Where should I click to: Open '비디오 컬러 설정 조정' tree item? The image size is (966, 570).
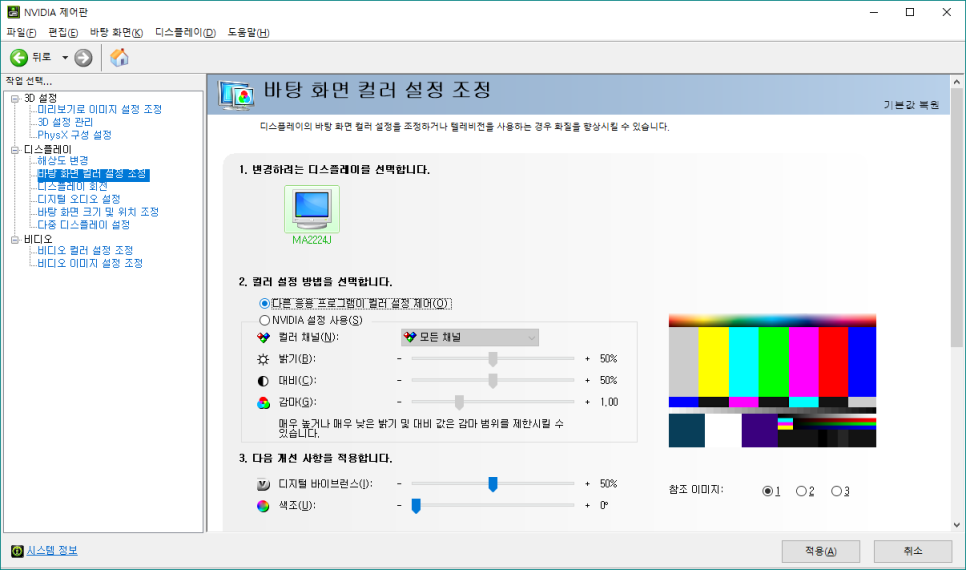click(85, 251)
